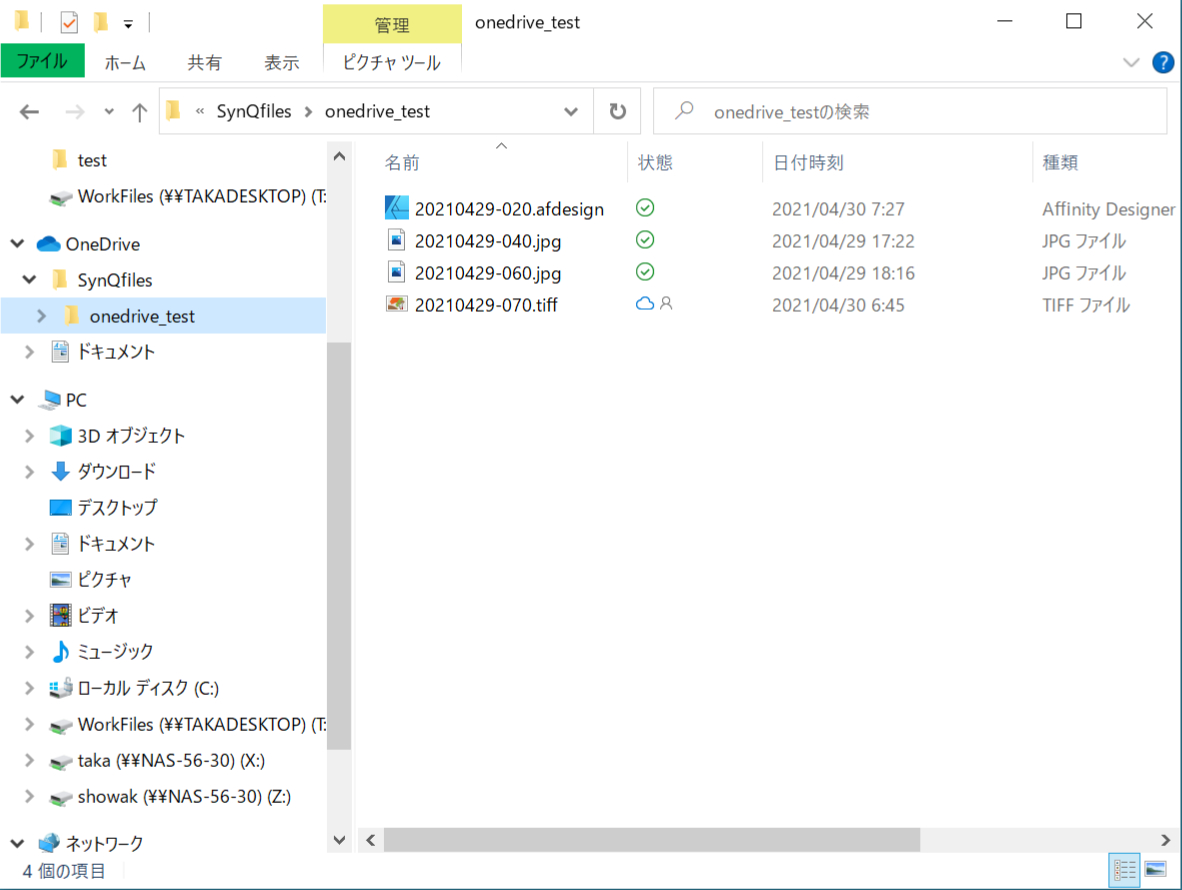Expand the onedrive_test folder node

[41, 316]
